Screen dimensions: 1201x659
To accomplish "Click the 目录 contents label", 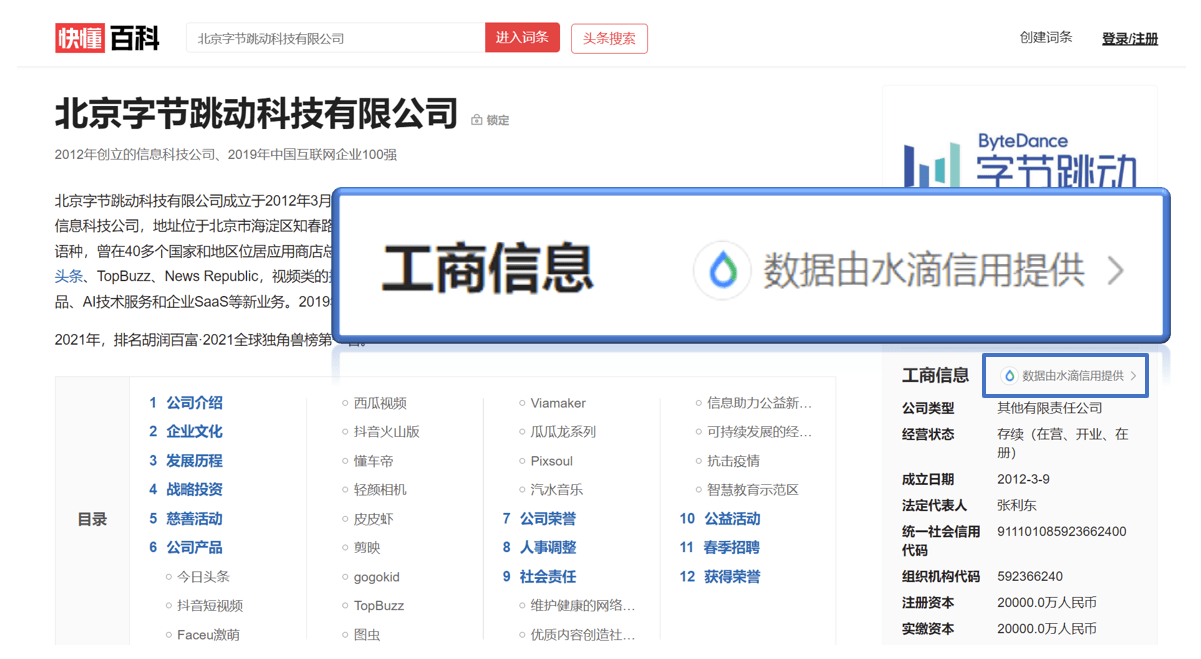I will coord(92,520).
